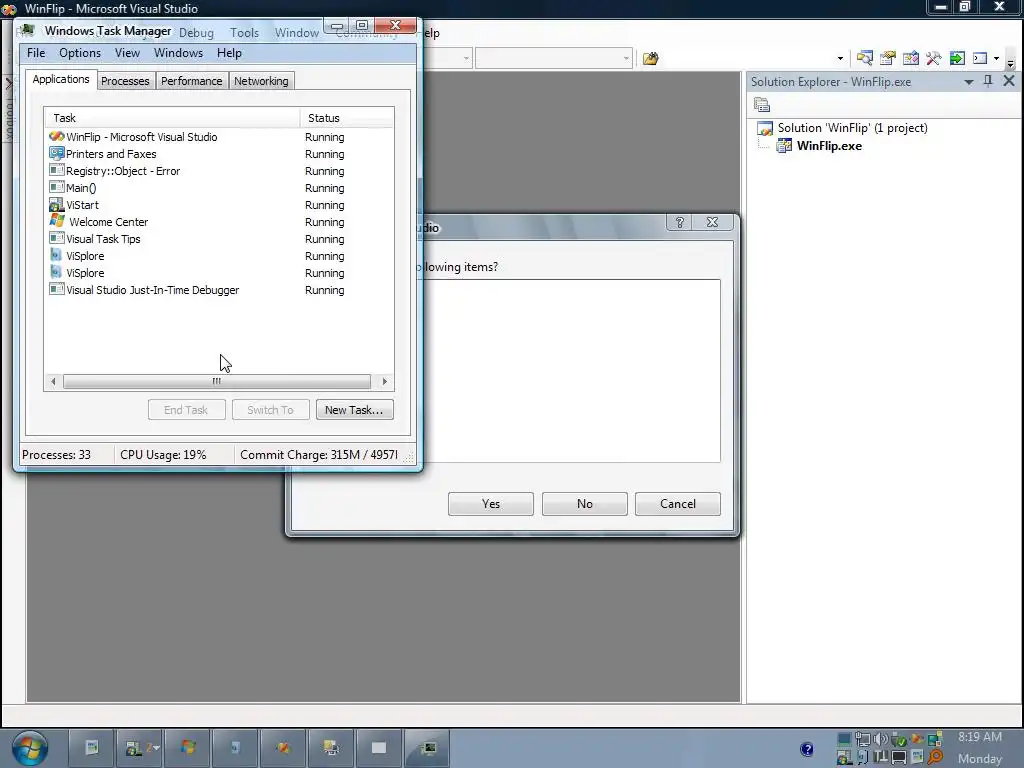Click the Windows Start orb
Image resolution: width=1024 pixels, height=768 pixels.
[30, 748]
